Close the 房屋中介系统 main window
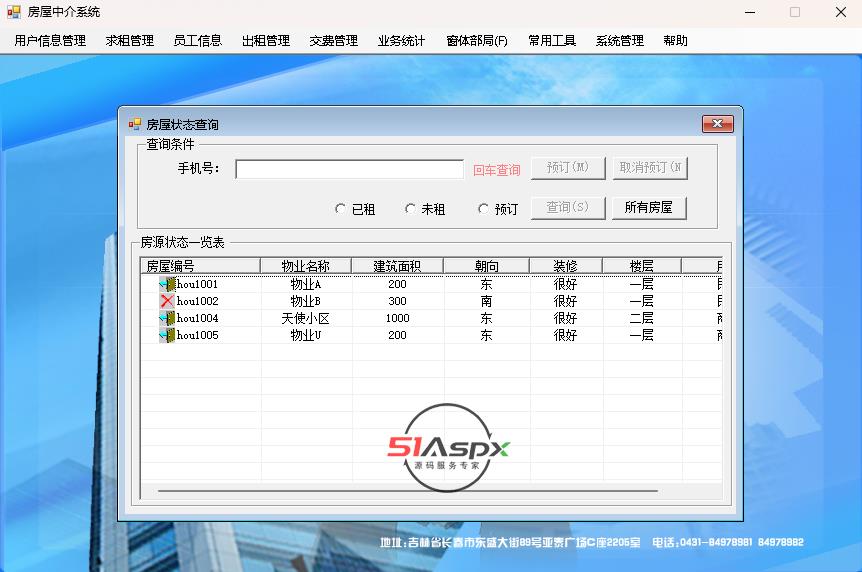This screenshot has height=572, width=862. coord(841,12)
